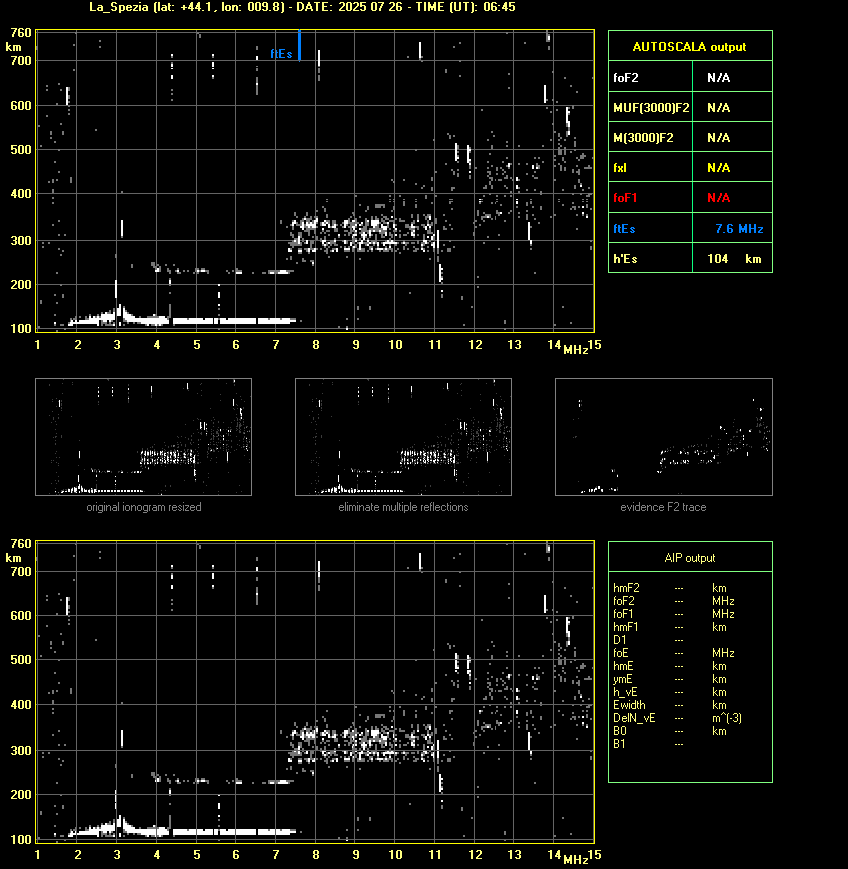The width and height of the screenshot is (848, 869).
Task: Click the MHz axis label of bottom ionogram
Action: point(575,860)
